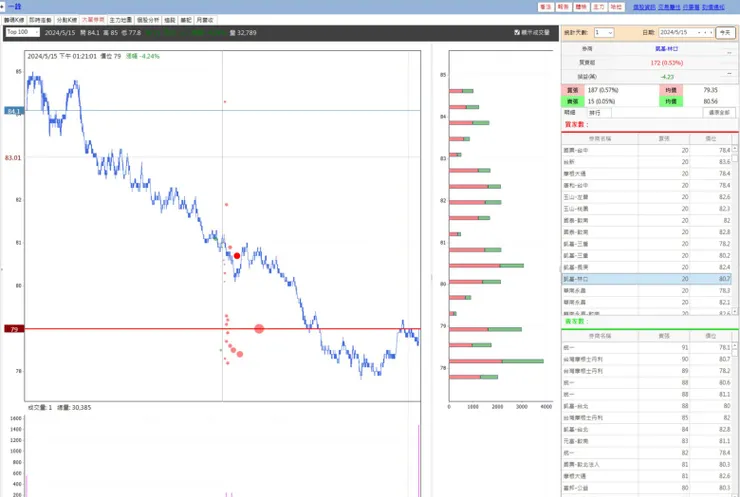The image size is (740, 497).
Task: Select seller row with 90 lots
Action: click(x=647, y=359)
